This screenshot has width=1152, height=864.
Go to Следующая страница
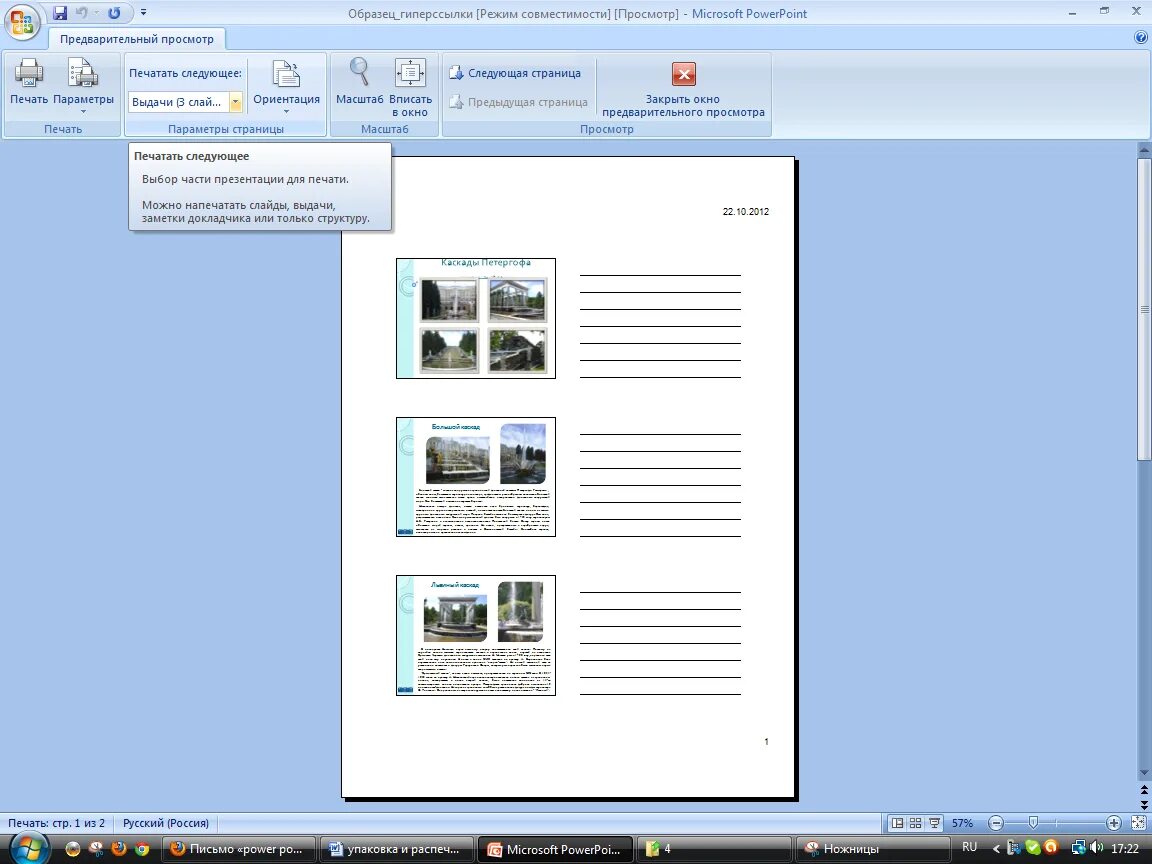(515, 73)
